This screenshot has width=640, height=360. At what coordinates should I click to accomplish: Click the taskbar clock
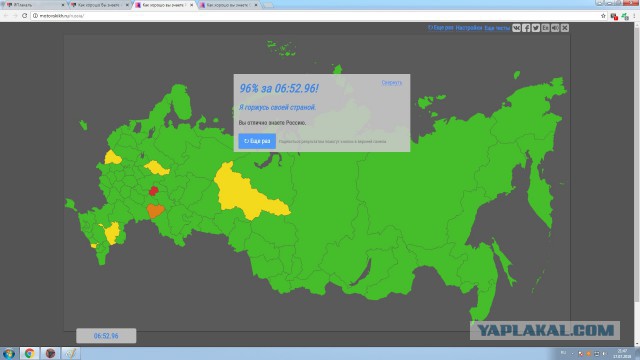point(622,353)
